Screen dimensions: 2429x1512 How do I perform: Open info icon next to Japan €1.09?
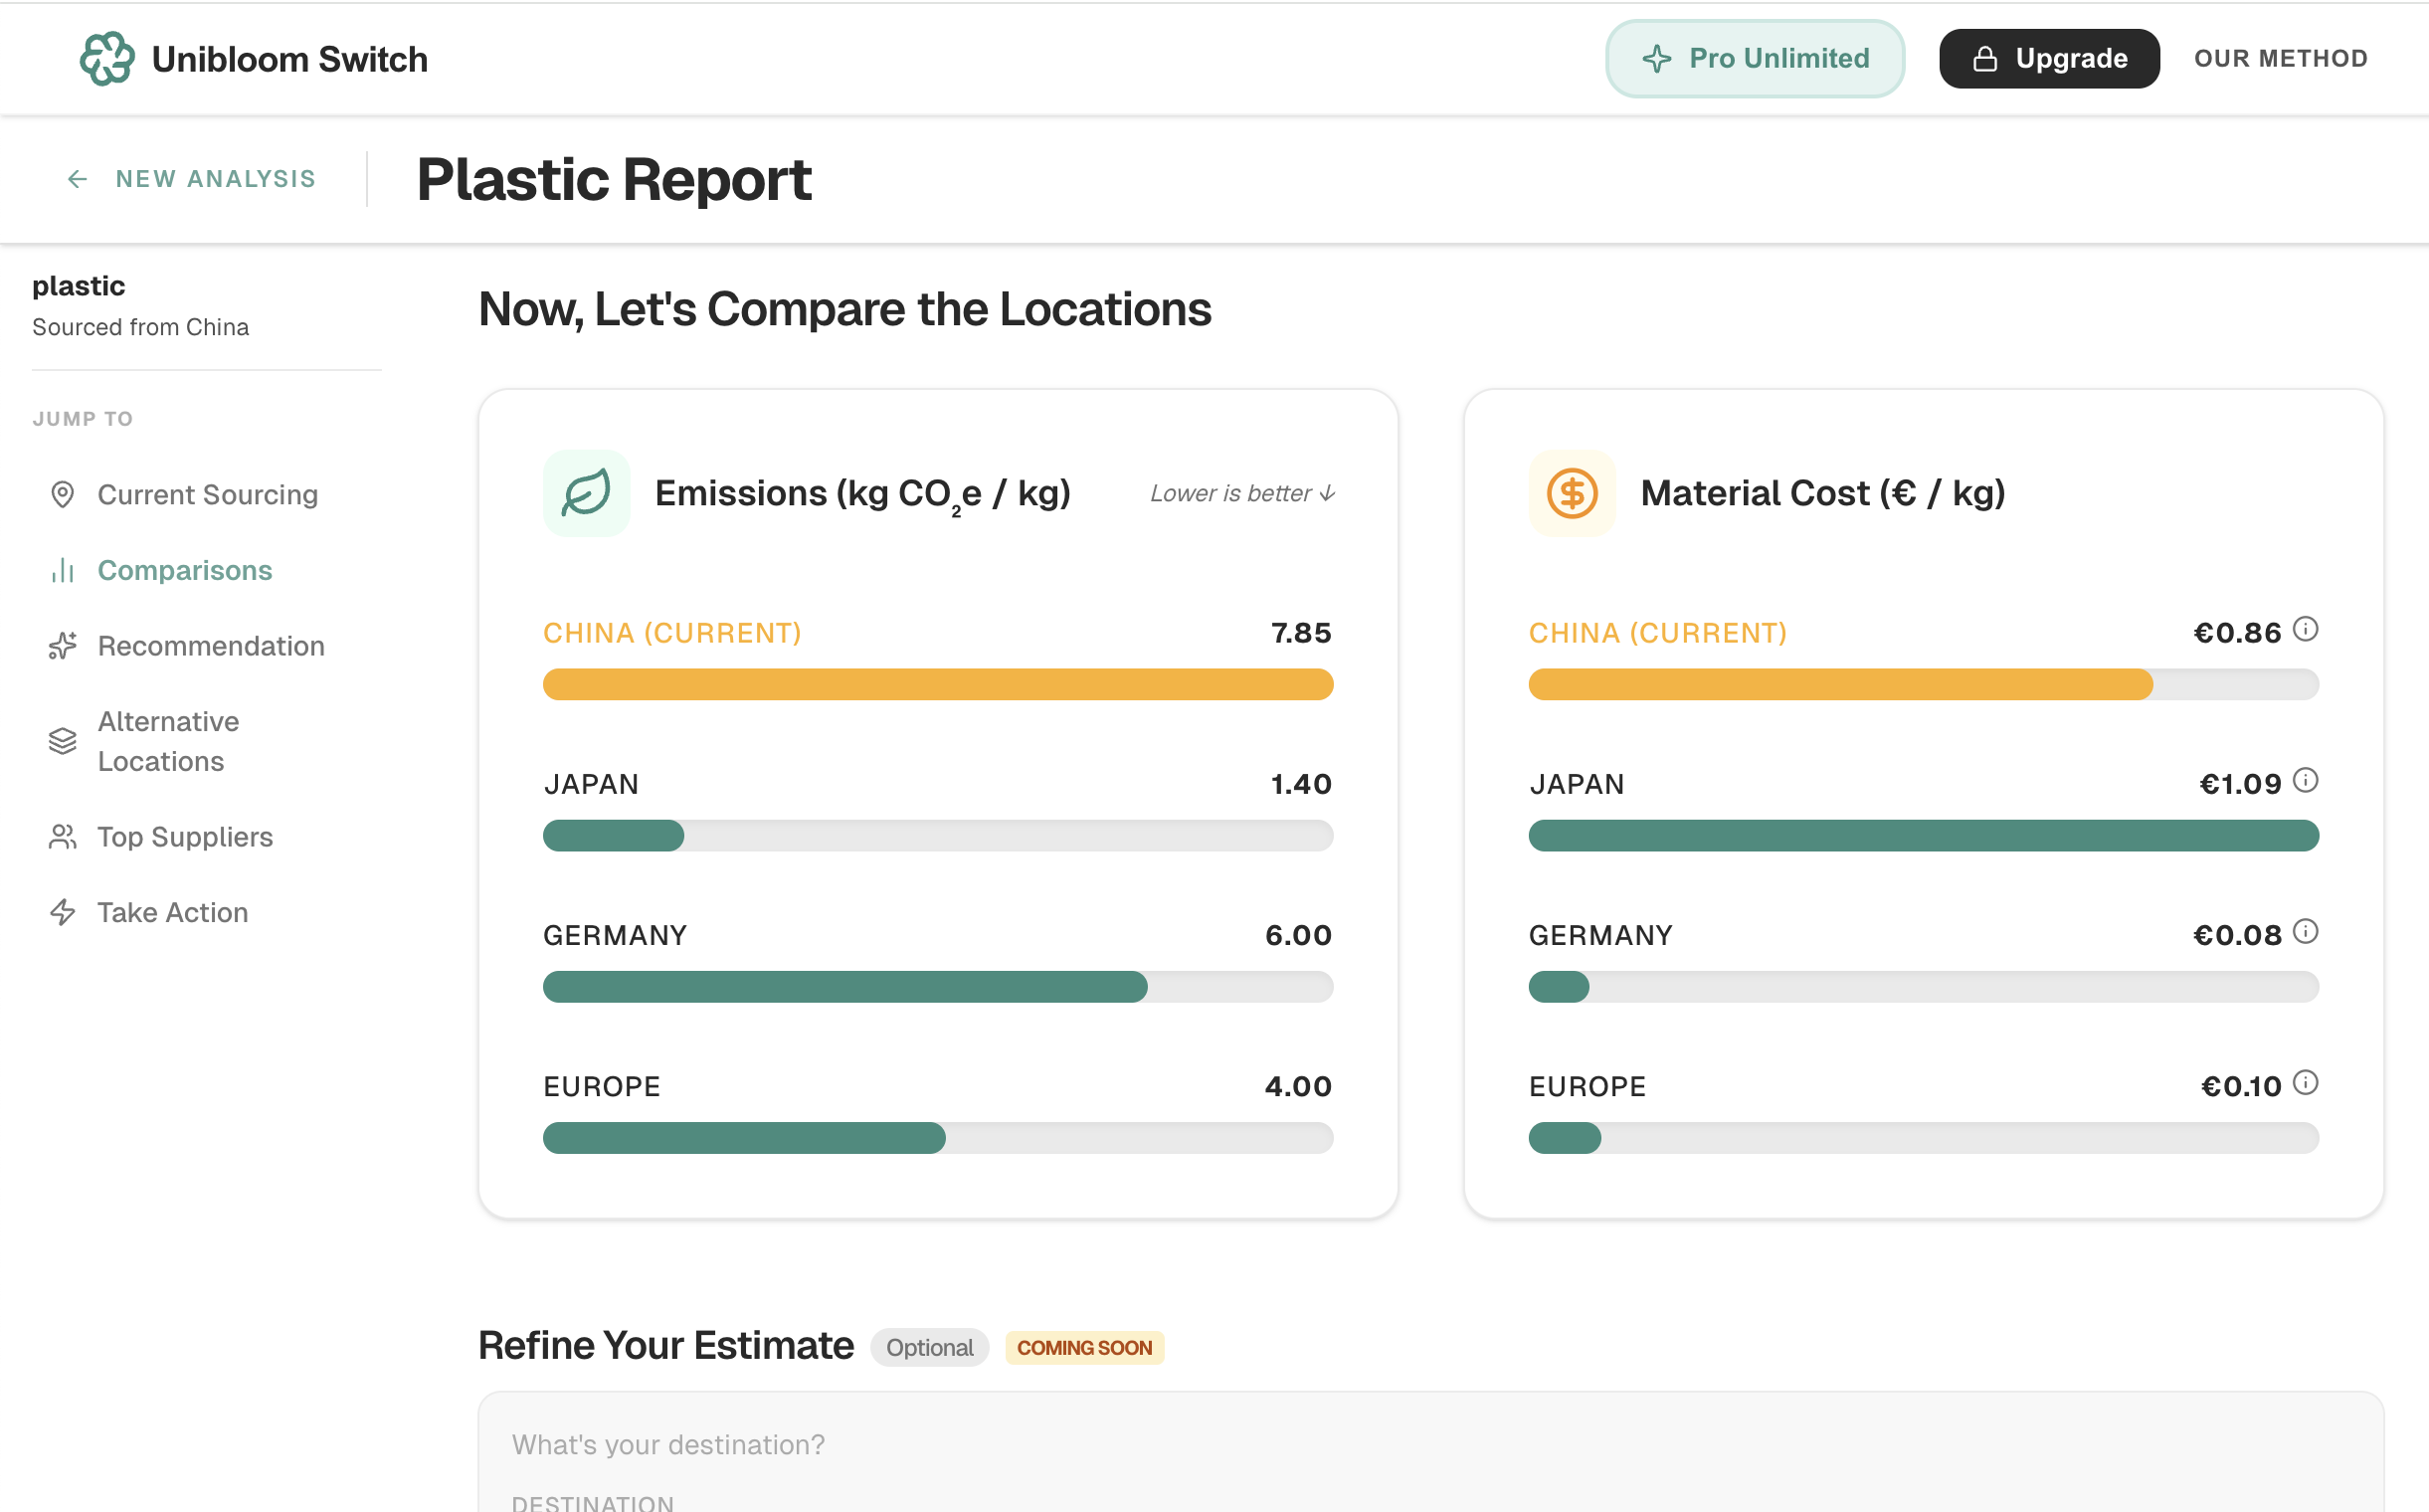tap(2305, 780)
